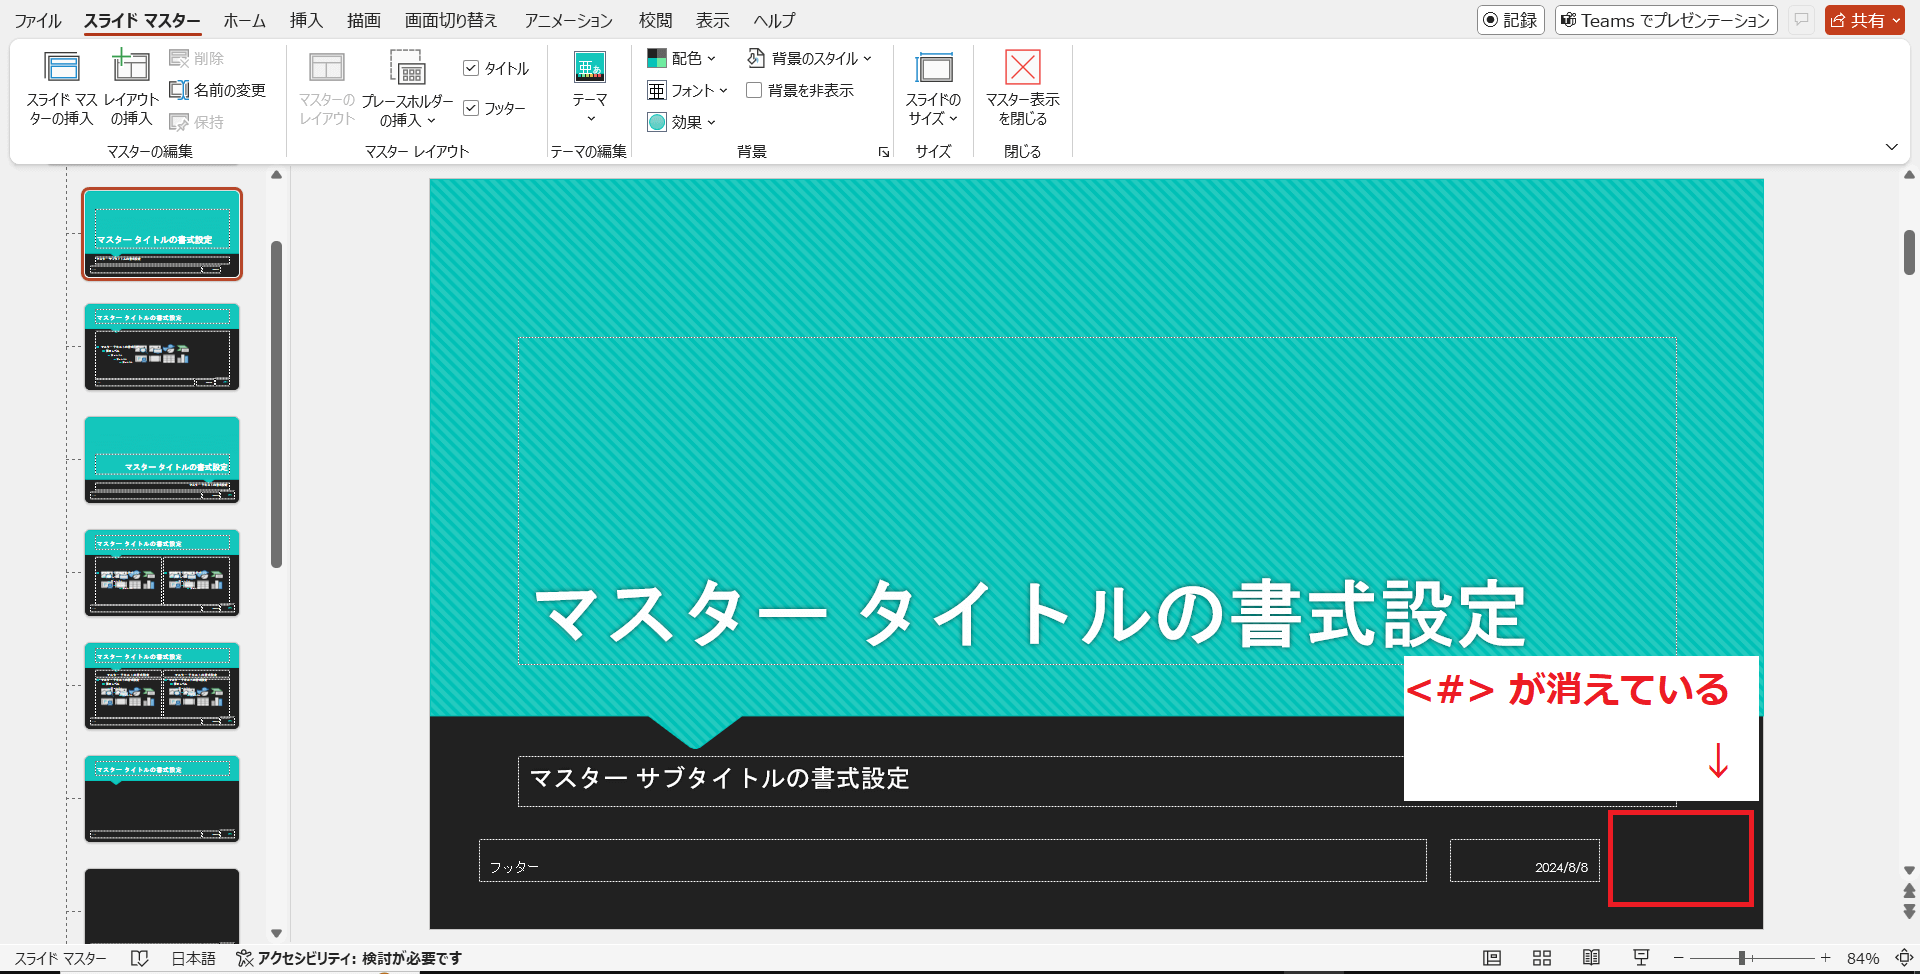Switch to Normal view in status bar

point(1492,958)
